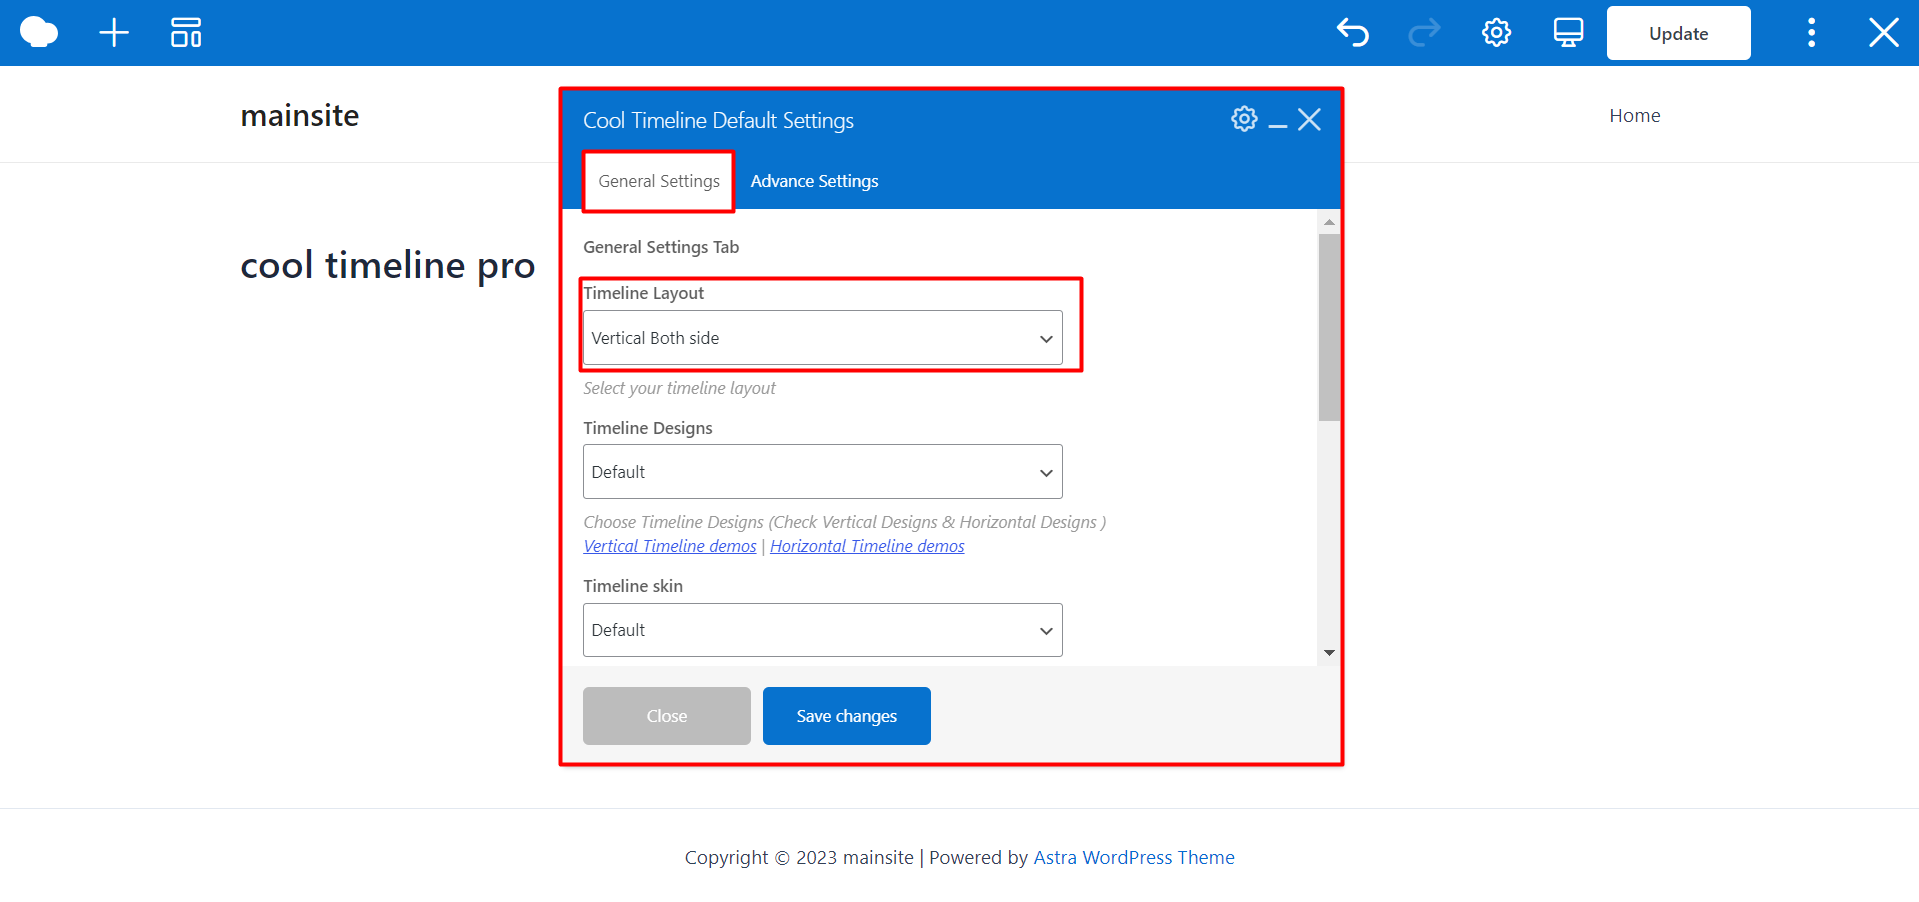Open the layout templates icon
The height and width of the screenshot is (902, 1919).
coord(186,33)
